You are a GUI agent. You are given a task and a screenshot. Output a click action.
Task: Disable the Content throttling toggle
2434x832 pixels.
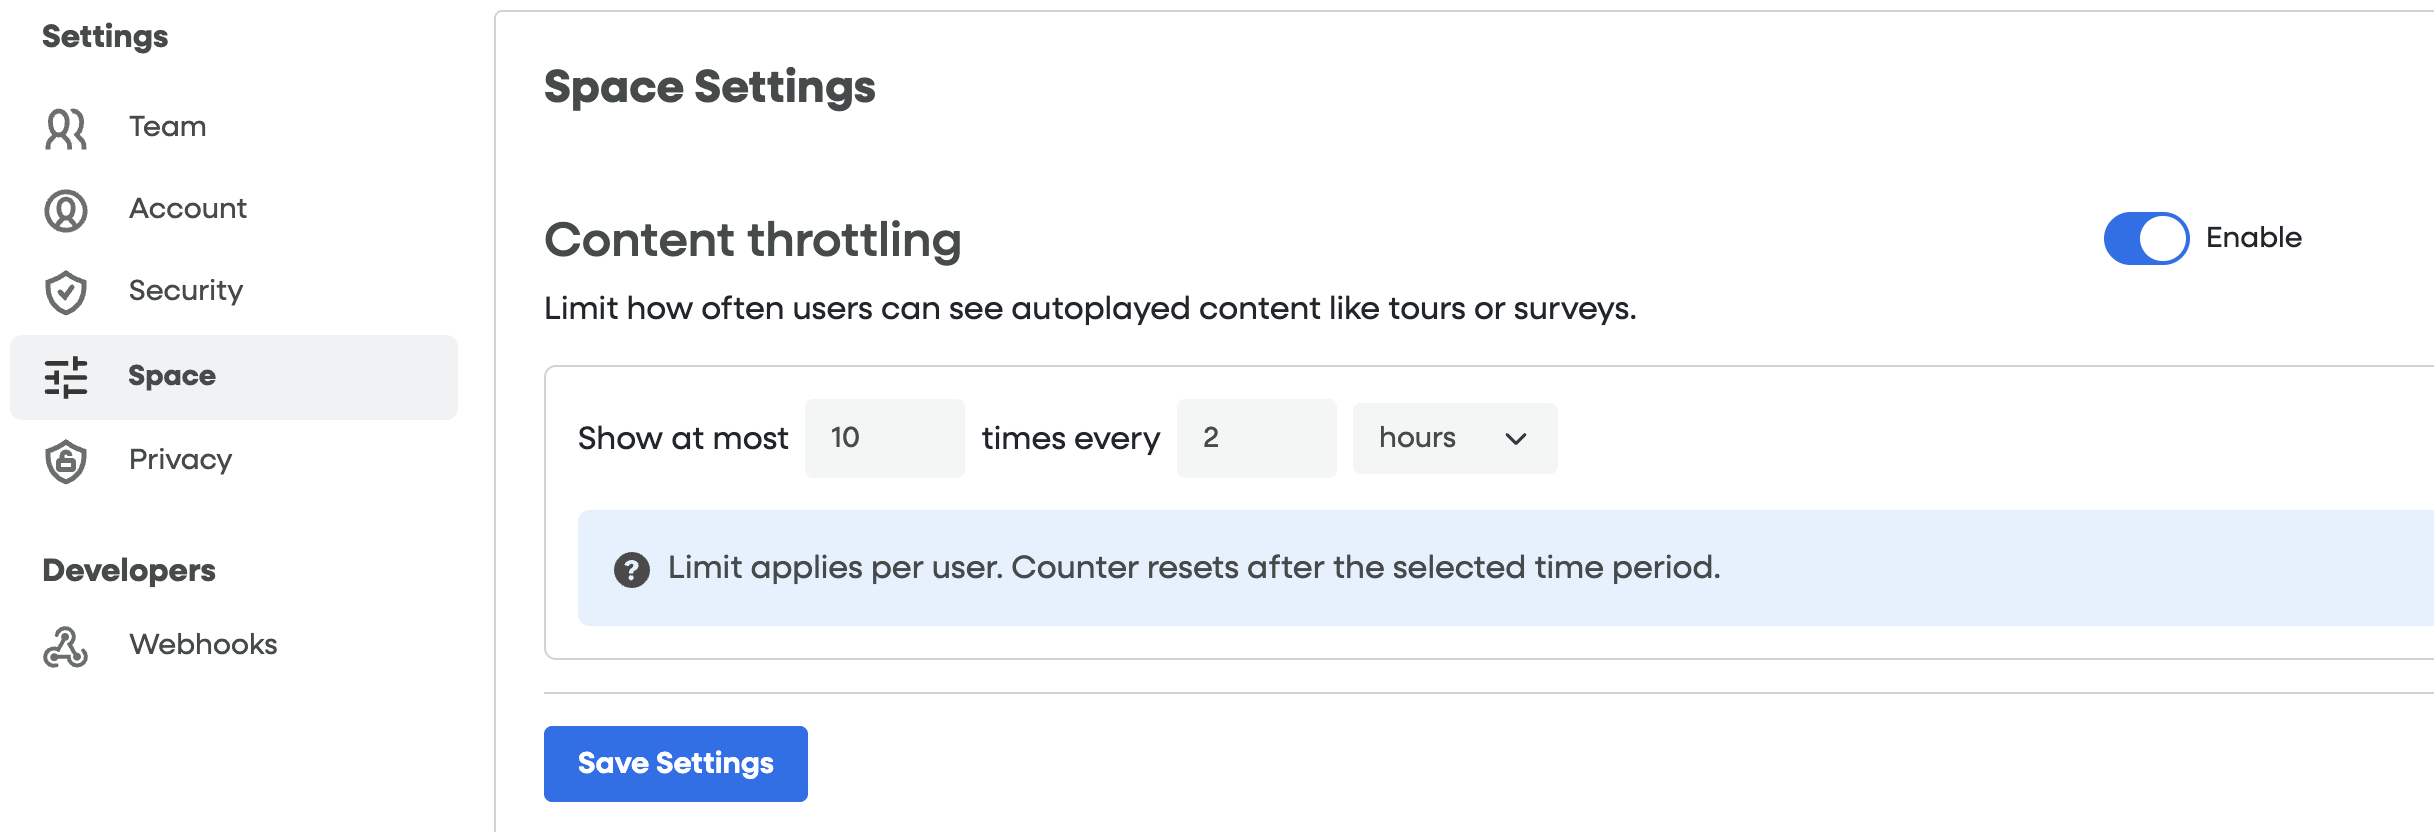(x=2145, y=239)
